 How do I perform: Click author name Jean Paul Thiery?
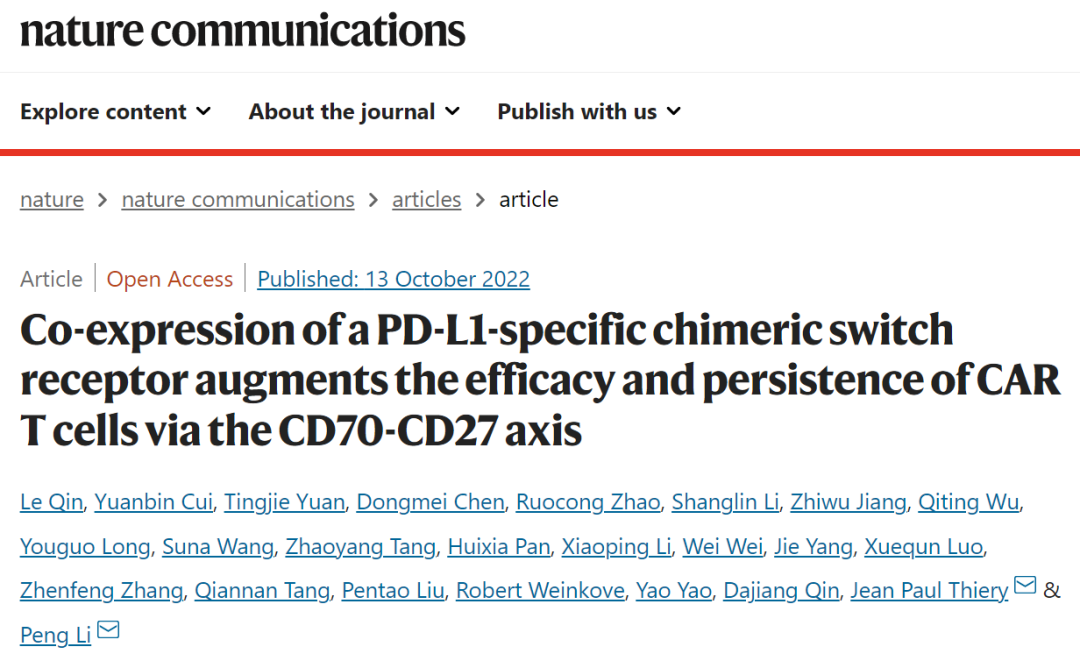coord(929,590)
